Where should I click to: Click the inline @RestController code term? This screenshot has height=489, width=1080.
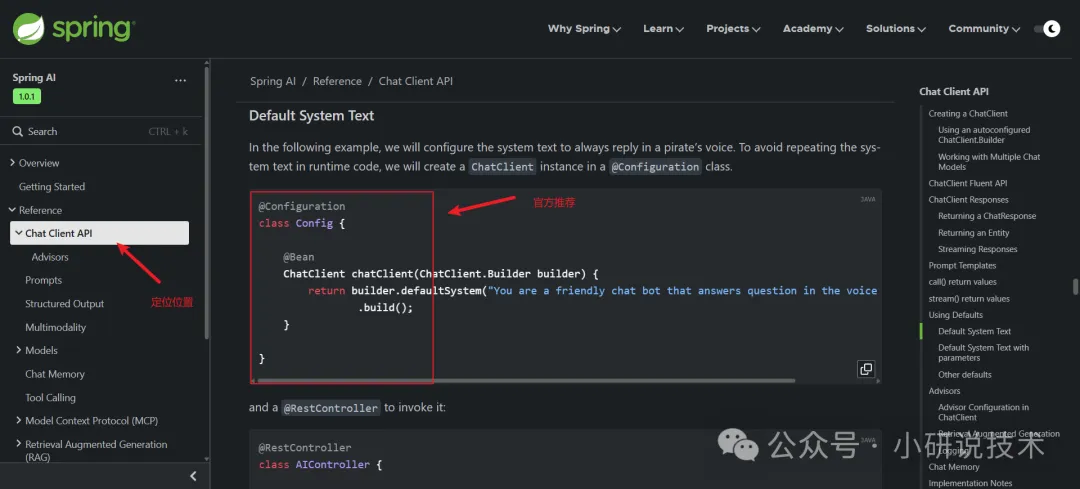[x=331, y=408]
